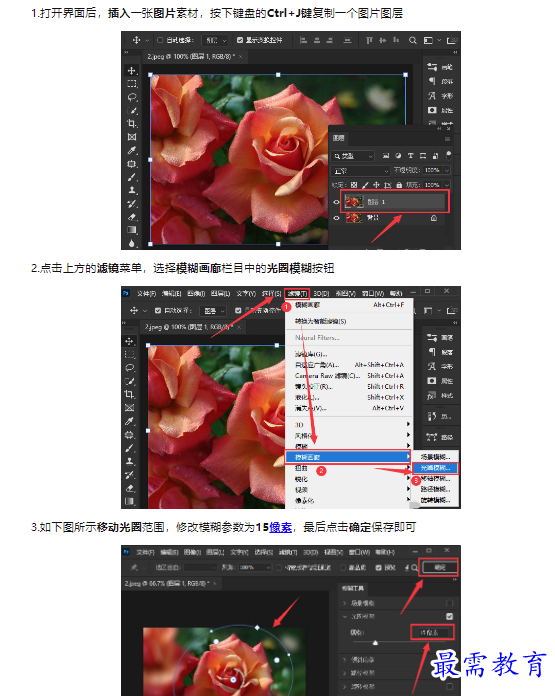
Task: Expand the field blur section in blur tools panel
Action: tap(345, 603)
